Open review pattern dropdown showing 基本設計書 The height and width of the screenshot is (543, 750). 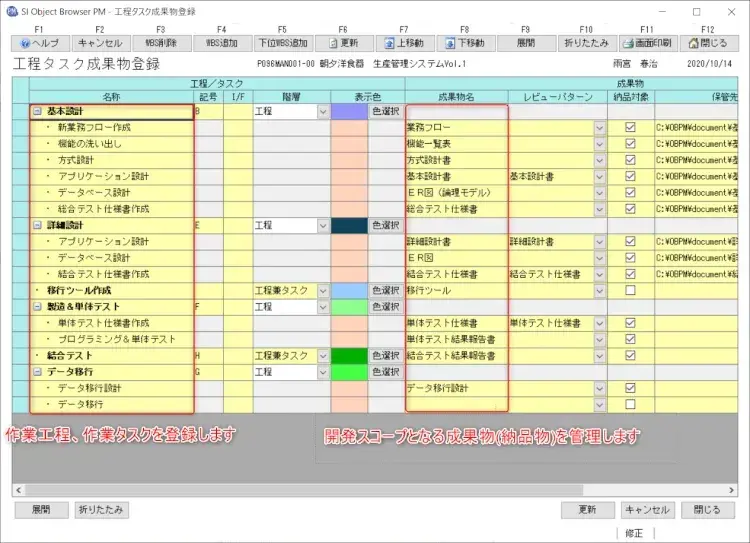(x=600, y=177)
